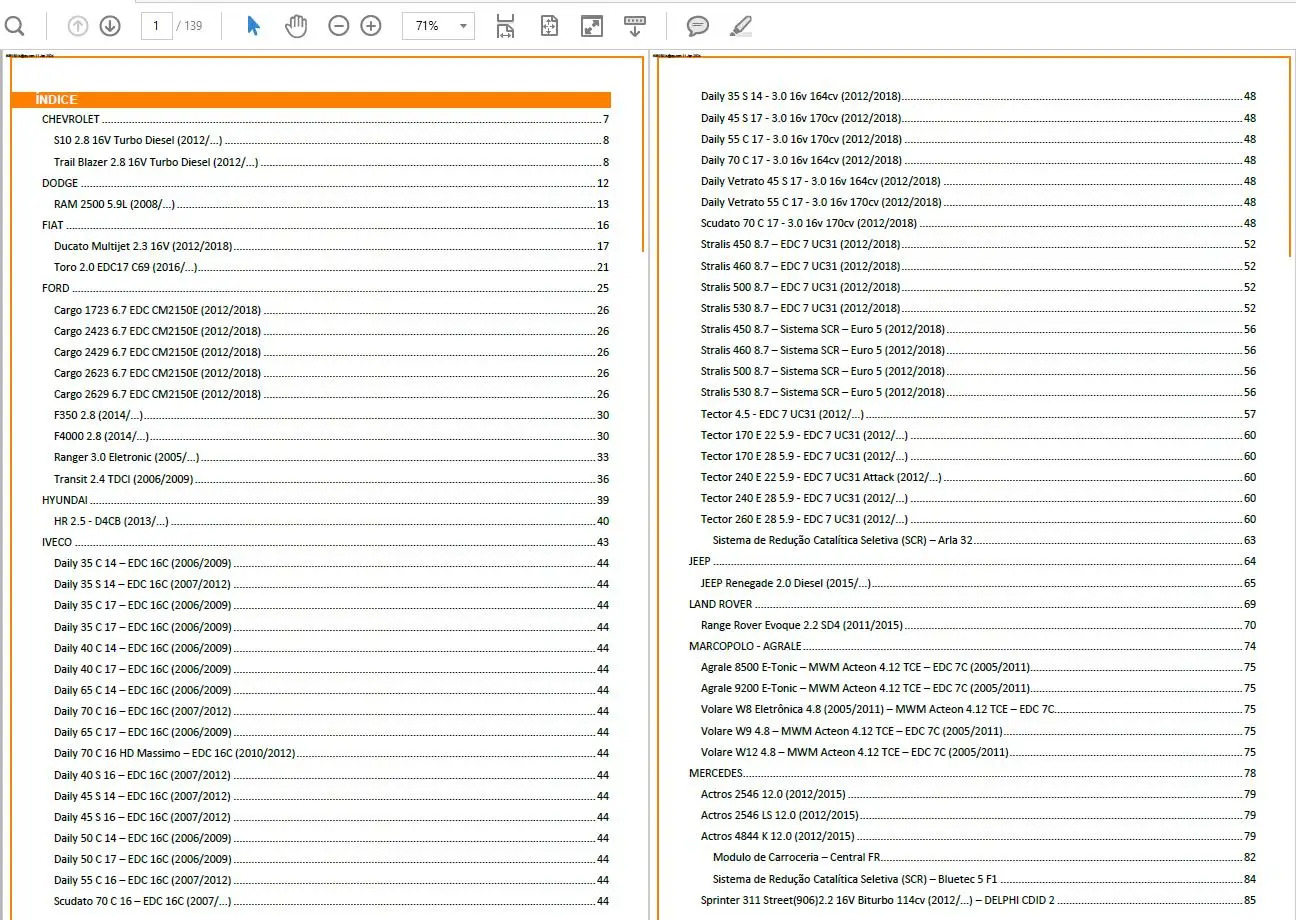Go to Transit 2.4 TDCI entry
1296x920 pixels.
[332, 479]
